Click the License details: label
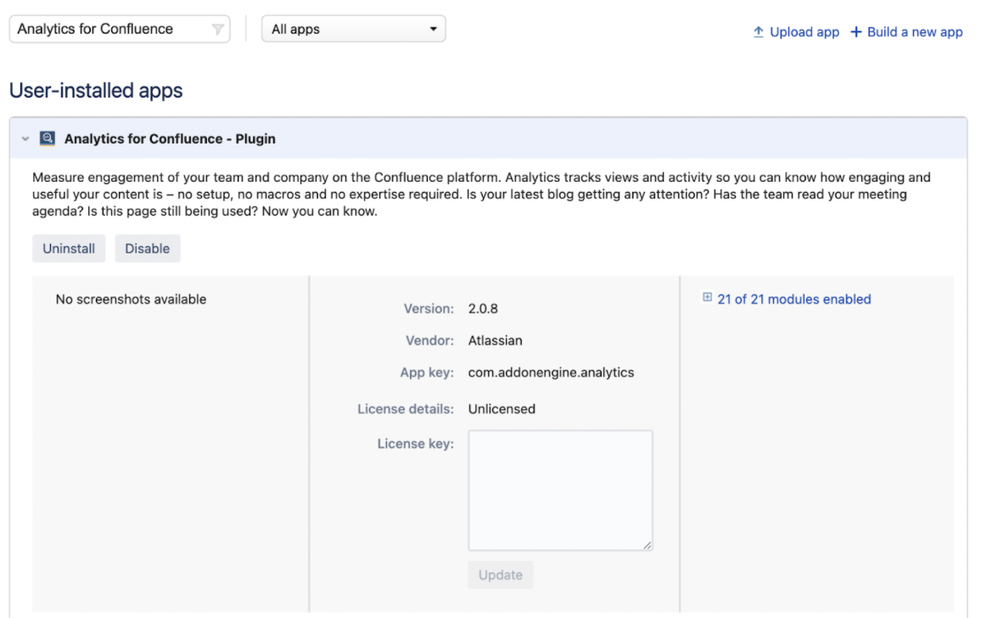 pos(405,409)
